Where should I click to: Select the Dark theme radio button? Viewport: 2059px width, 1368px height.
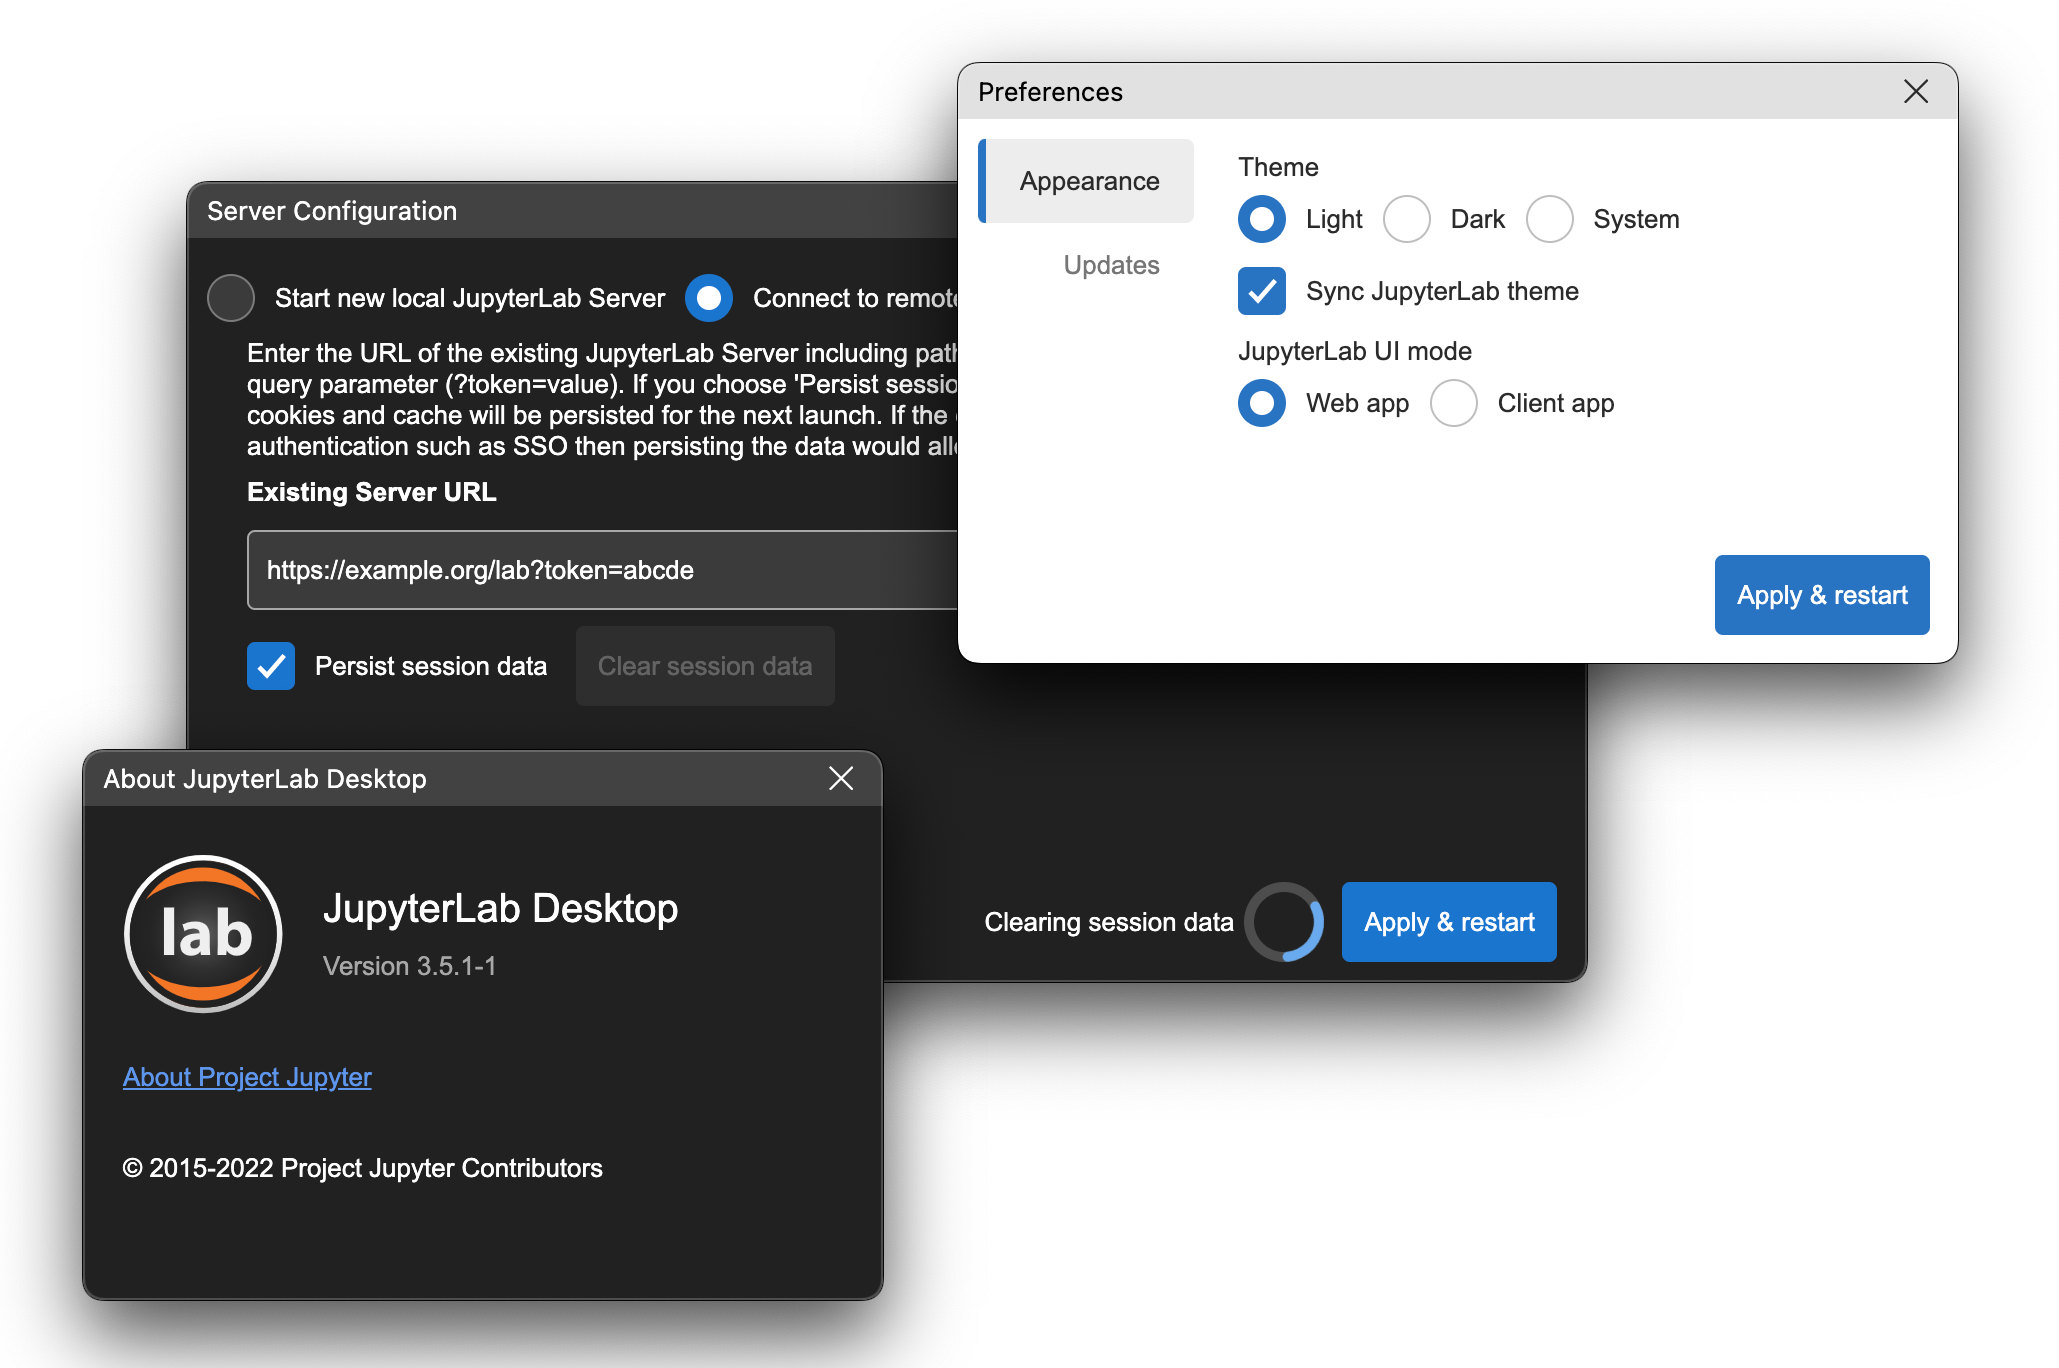point(1407,219)
